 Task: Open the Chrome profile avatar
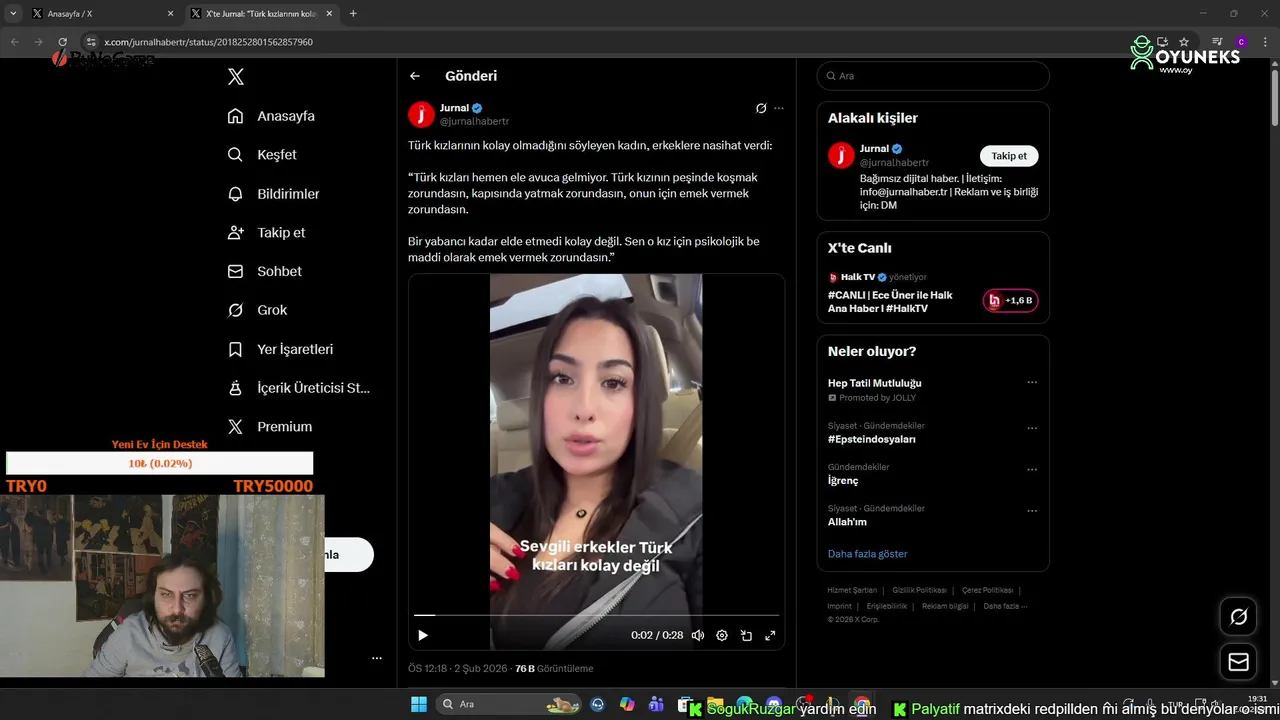pos(1241,42)
